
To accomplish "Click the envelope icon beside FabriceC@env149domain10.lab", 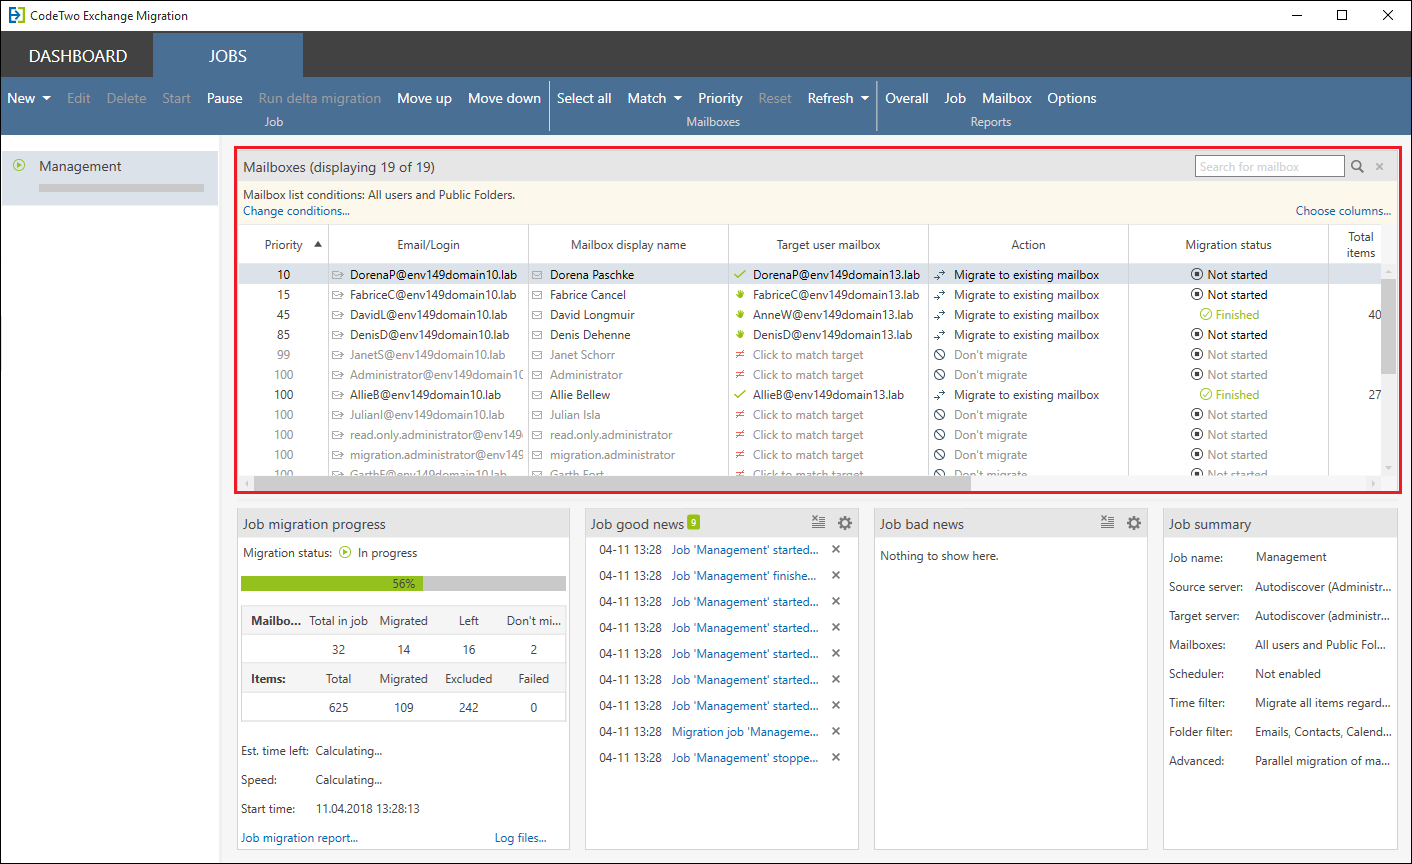I will click(x=337, y=295).
